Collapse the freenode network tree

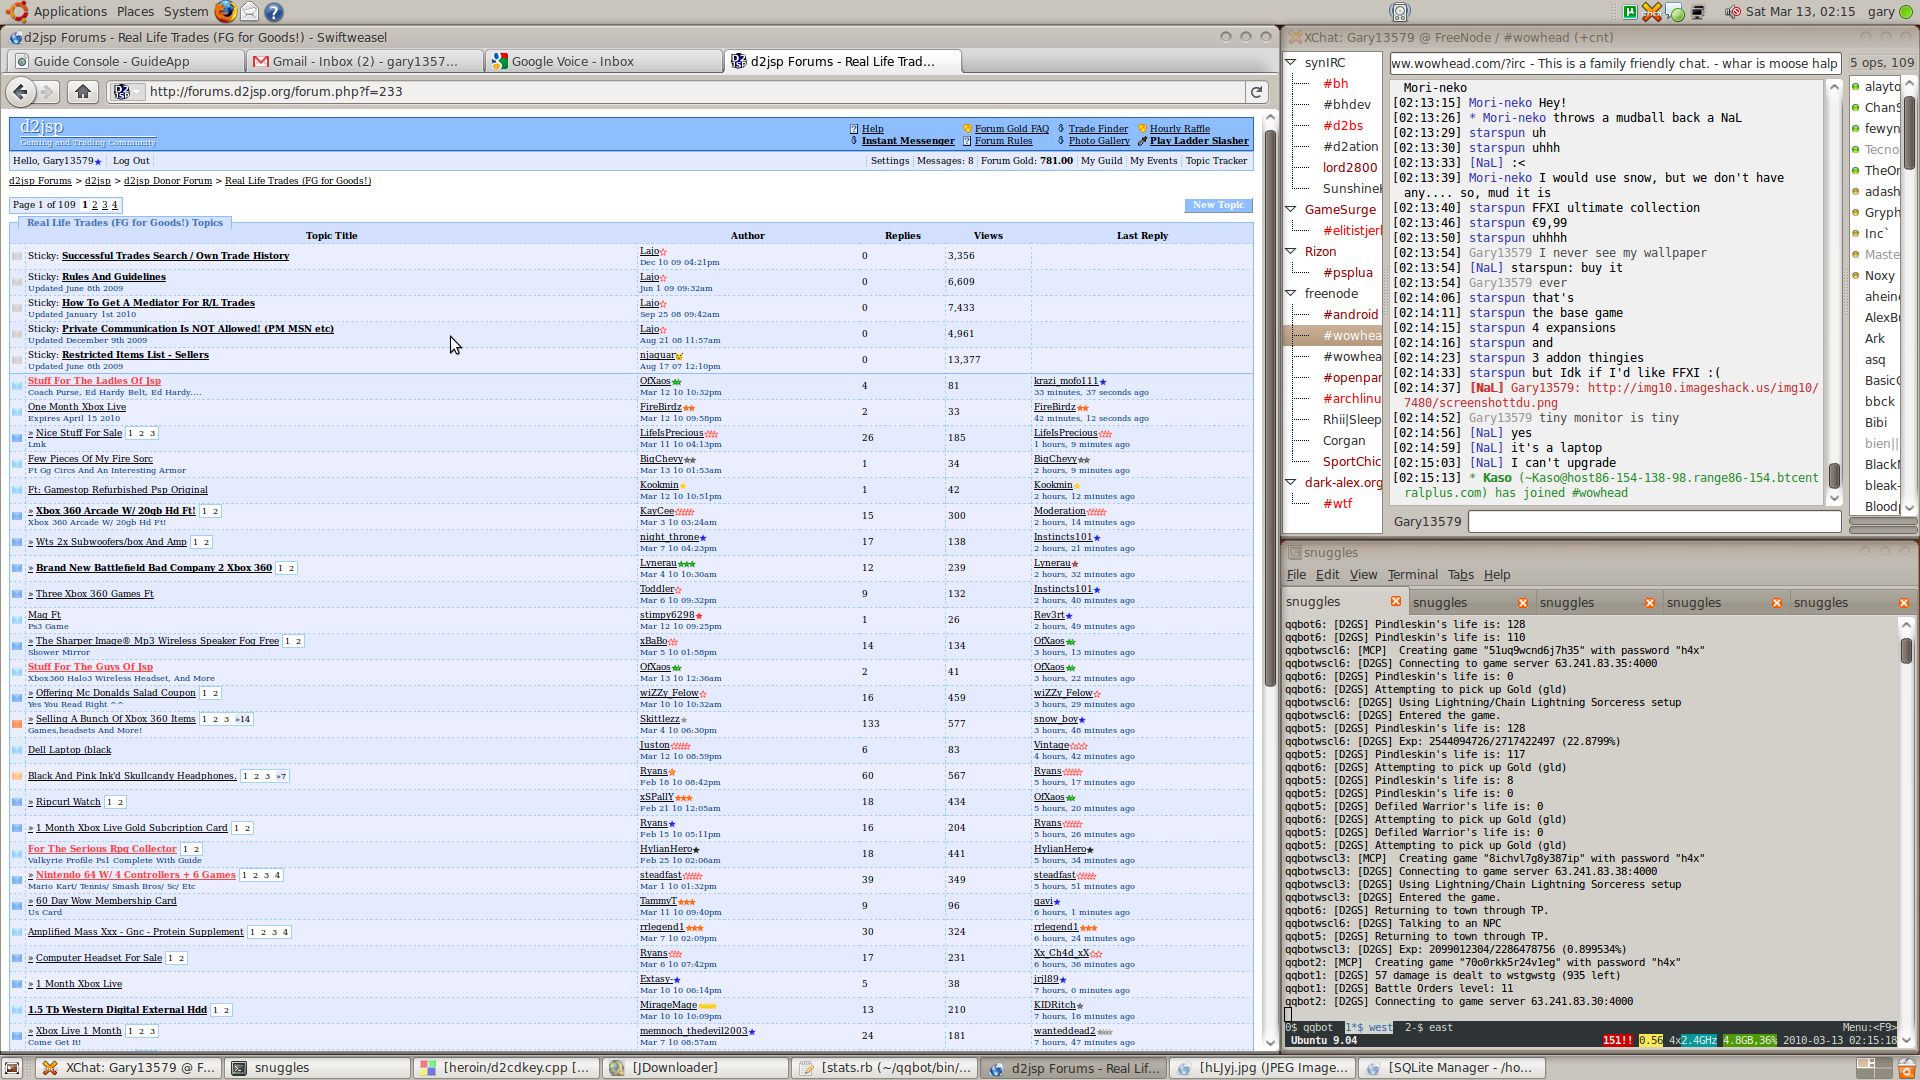(1291, 294)
